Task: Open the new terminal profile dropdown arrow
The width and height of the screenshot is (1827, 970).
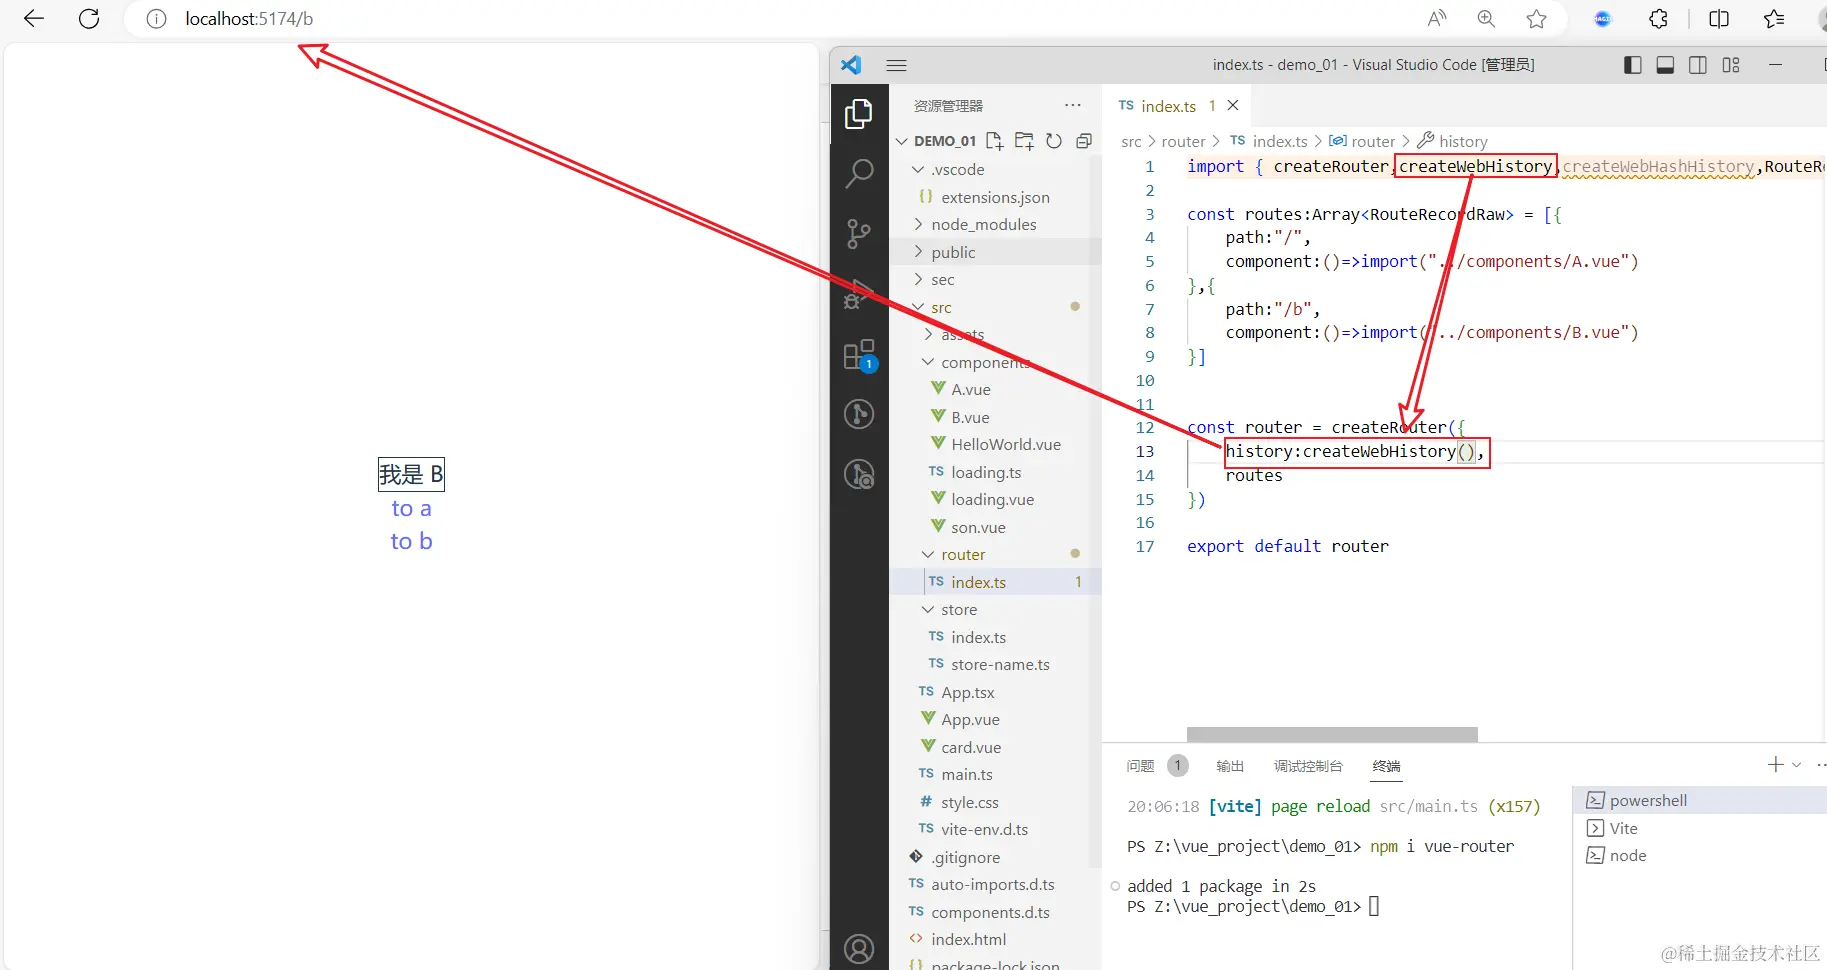Action: (x=1797, y=765)
